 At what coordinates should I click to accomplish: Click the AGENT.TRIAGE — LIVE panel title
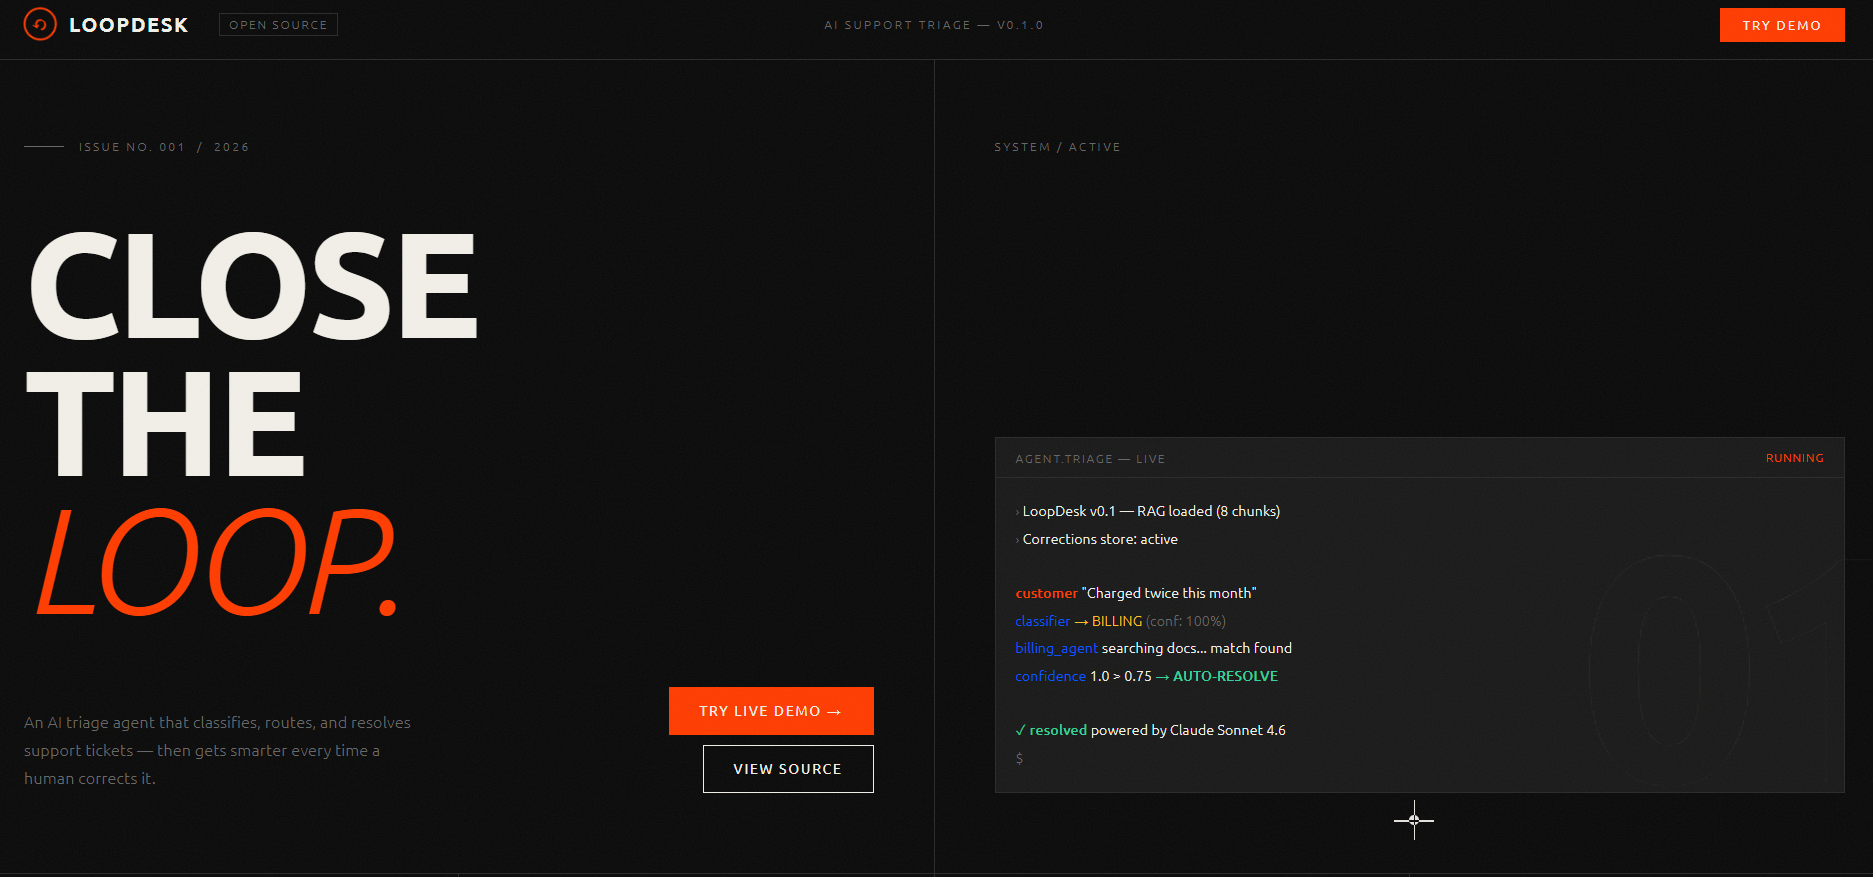click(x=1090, y=459)
